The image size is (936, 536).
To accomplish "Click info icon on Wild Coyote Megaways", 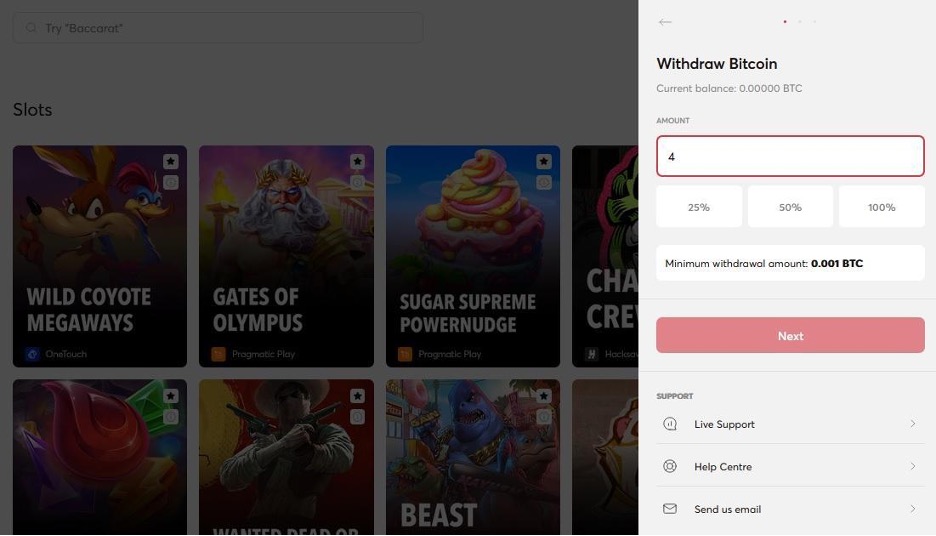I will coord(171,182).
